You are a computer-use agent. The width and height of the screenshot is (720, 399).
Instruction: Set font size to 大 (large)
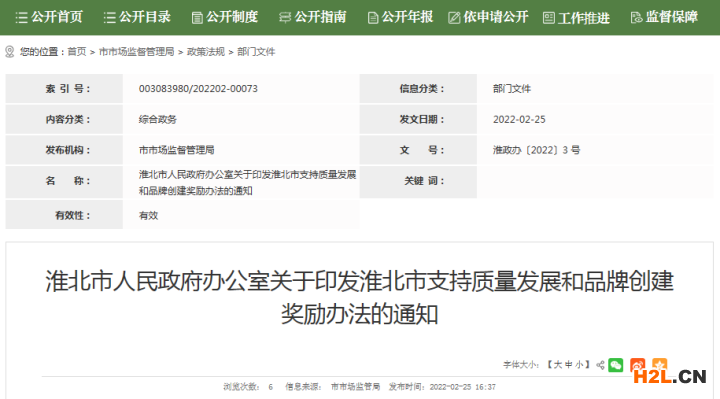click(x=557, y=365)
